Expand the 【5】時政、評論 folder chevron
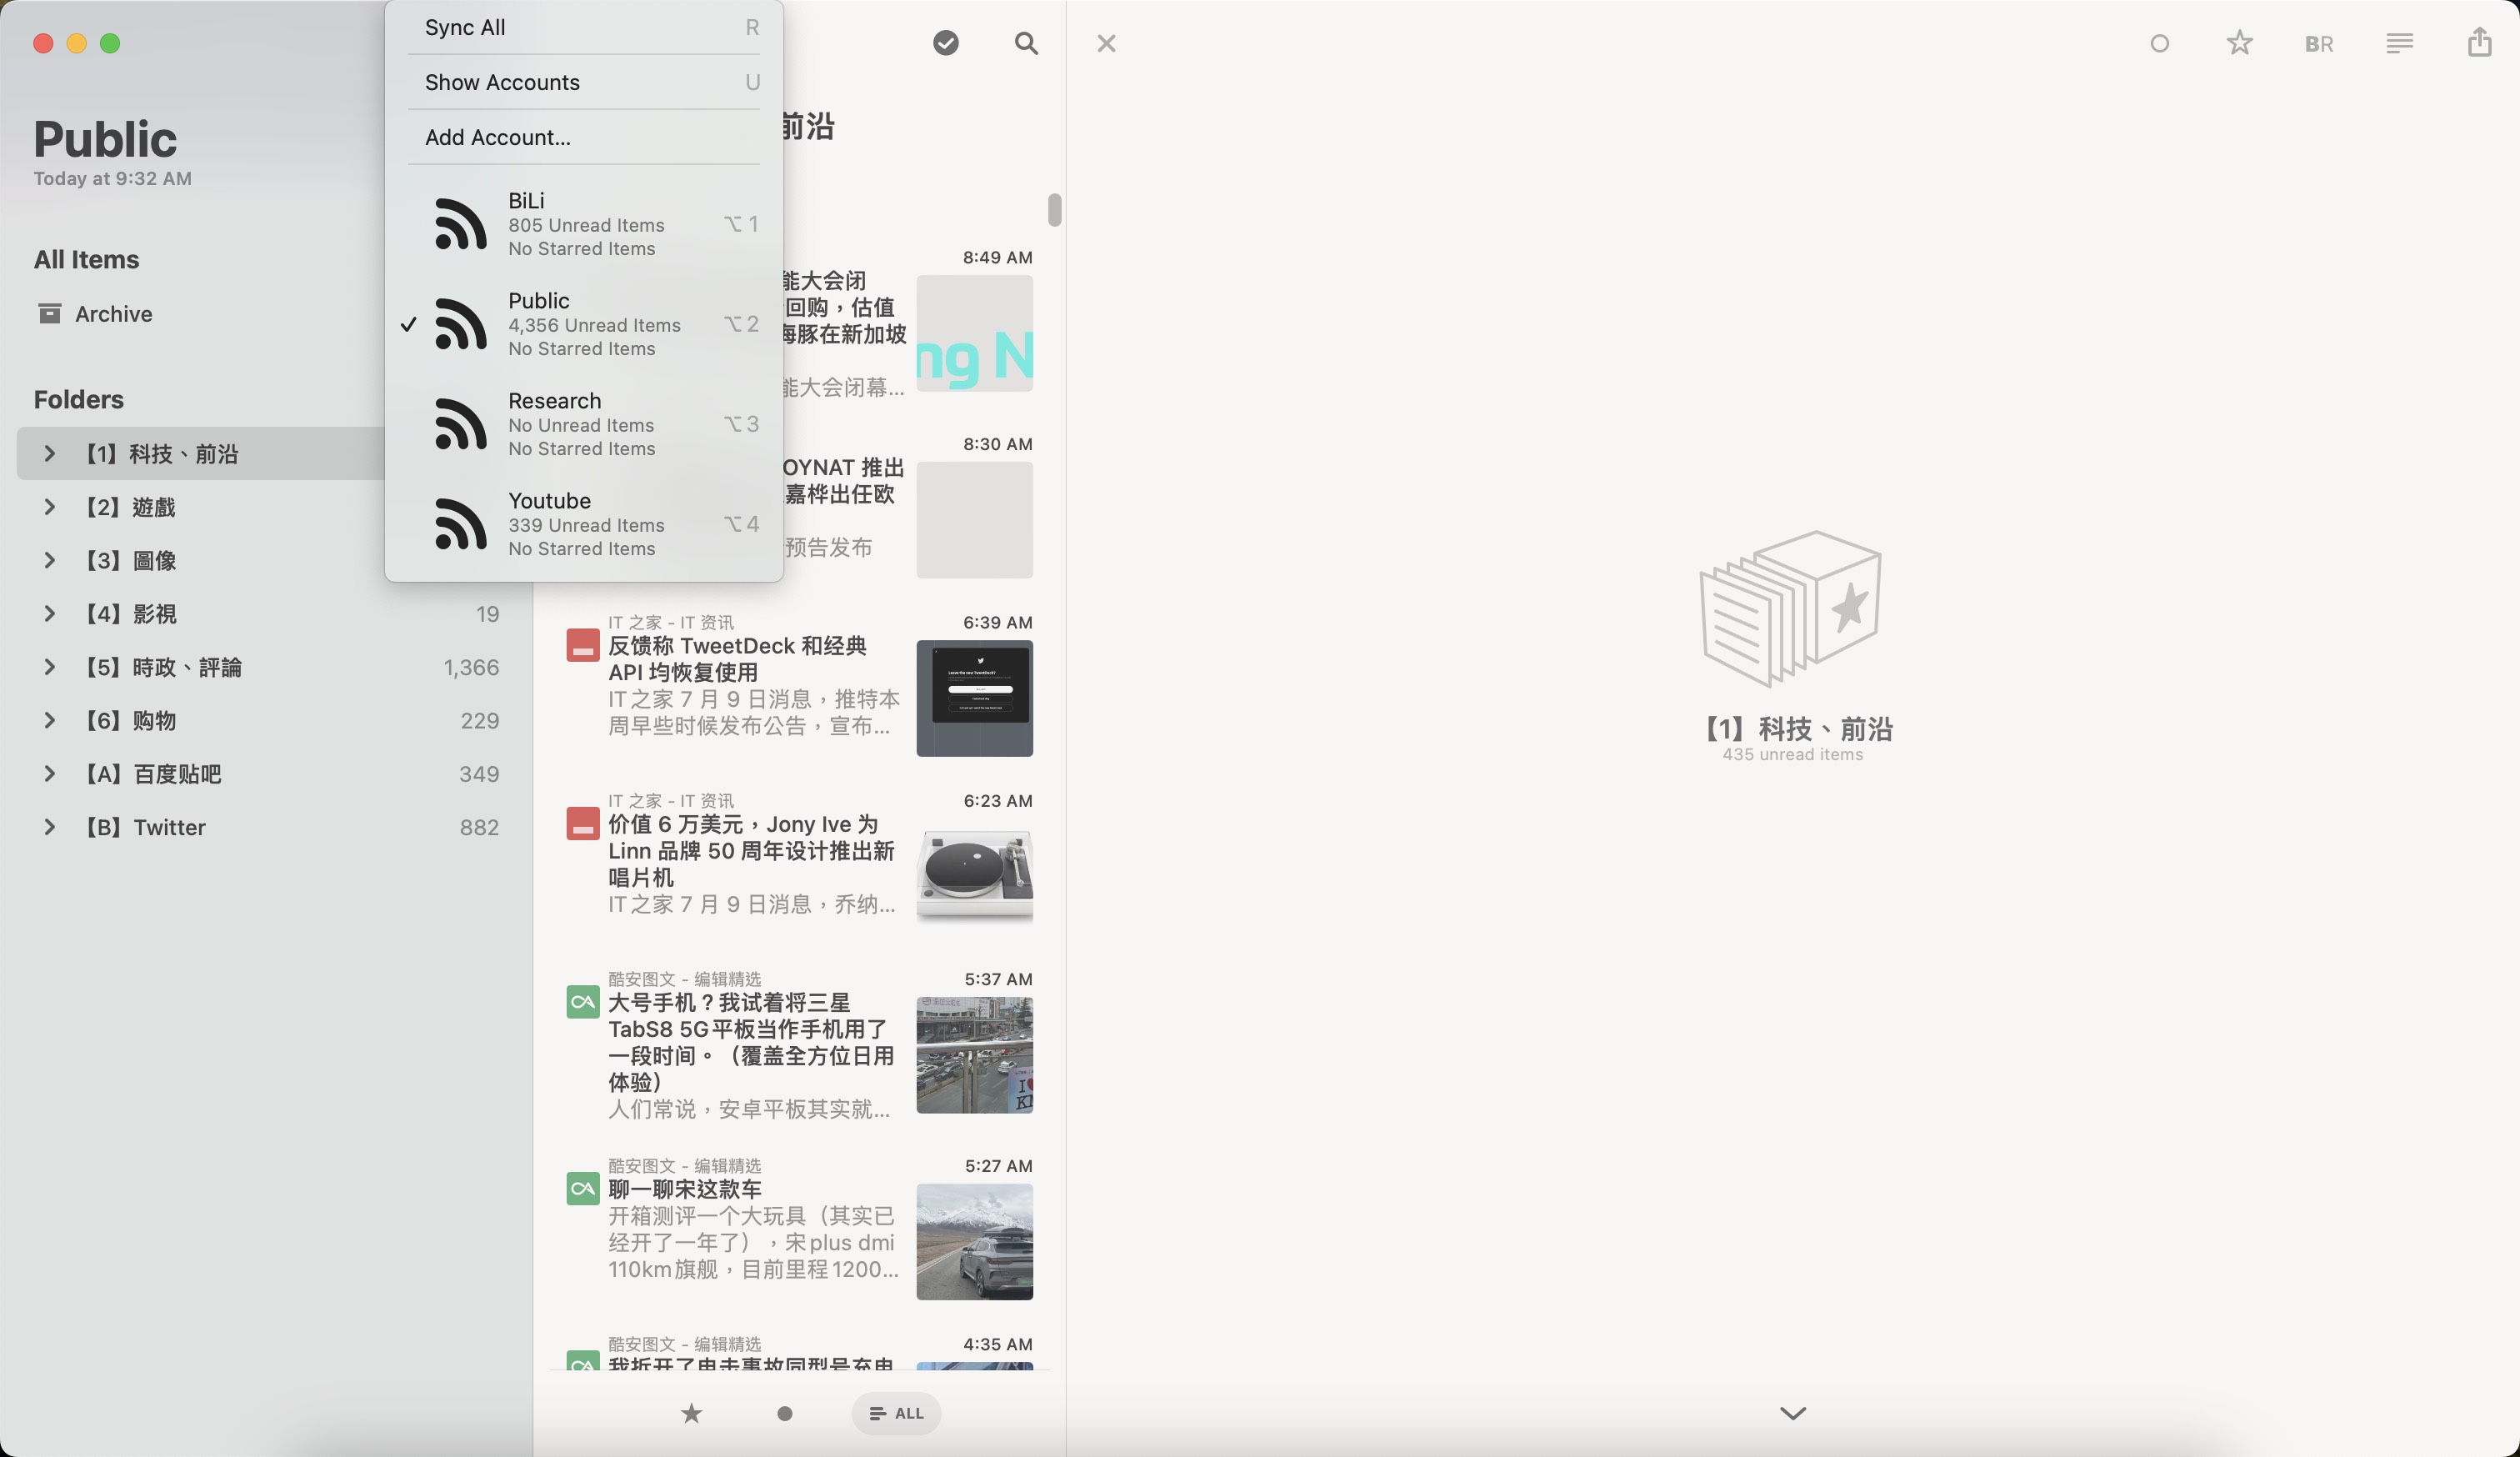The width and height of the screenshot is (2520, 1457). [49, 667]
